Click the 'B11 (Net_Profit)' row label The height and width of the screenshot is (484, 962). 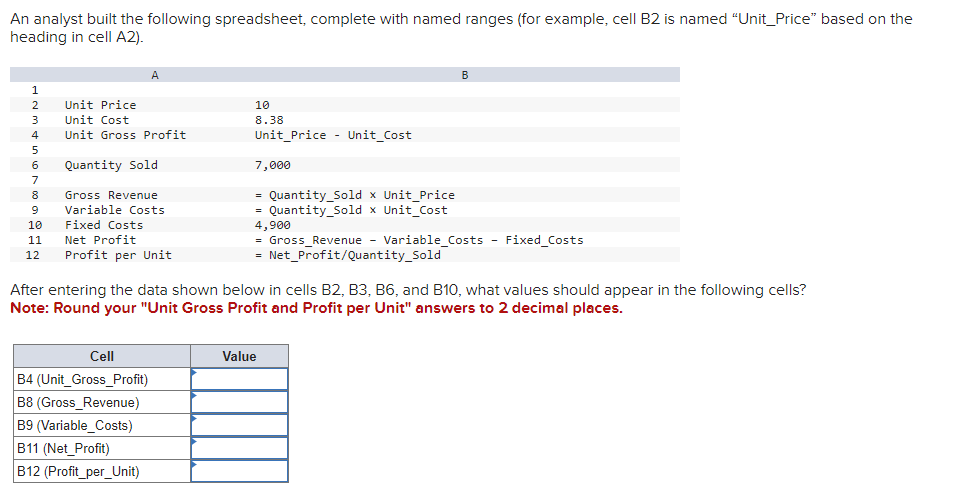click(x=63, y=448)
